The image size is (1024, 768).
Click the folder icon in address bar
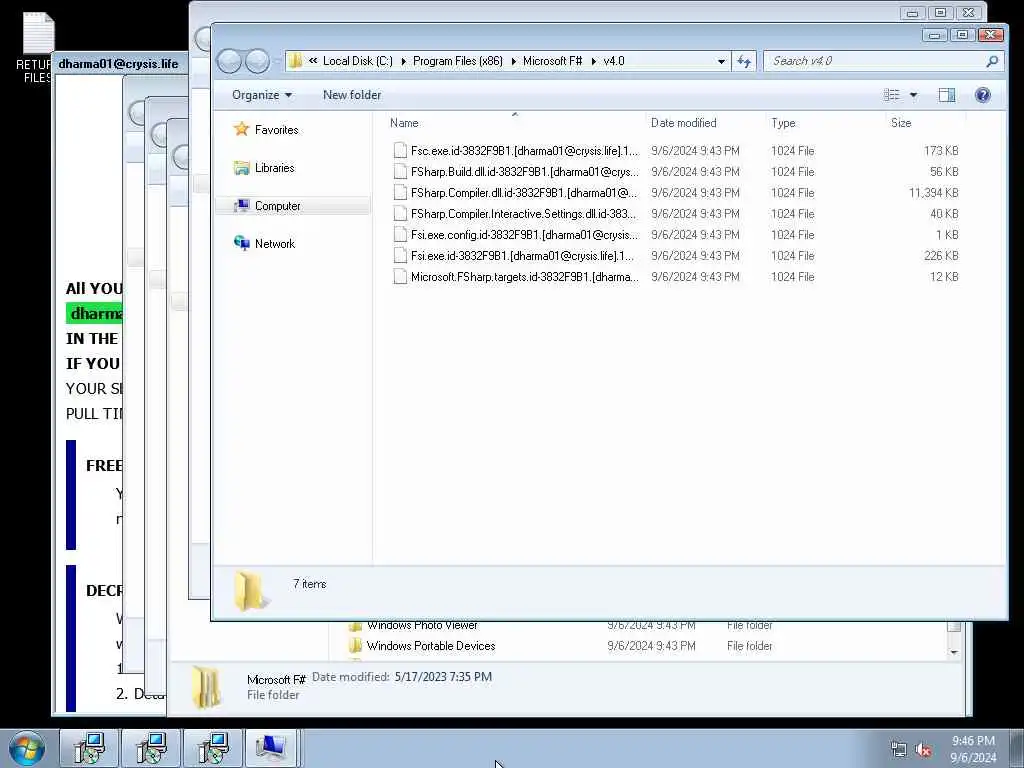pyautogui.click(x=295, y=61)
